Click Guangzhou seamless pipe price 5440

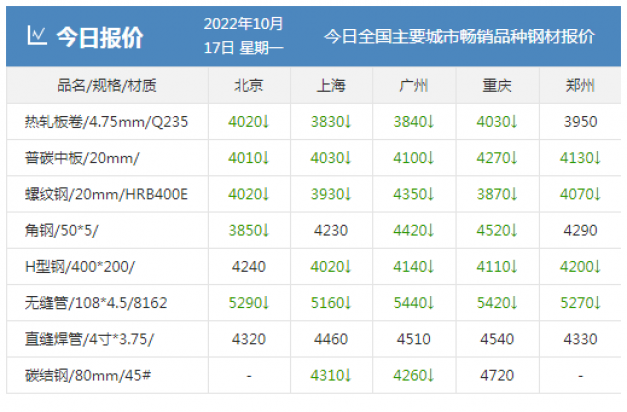point(413,302)
